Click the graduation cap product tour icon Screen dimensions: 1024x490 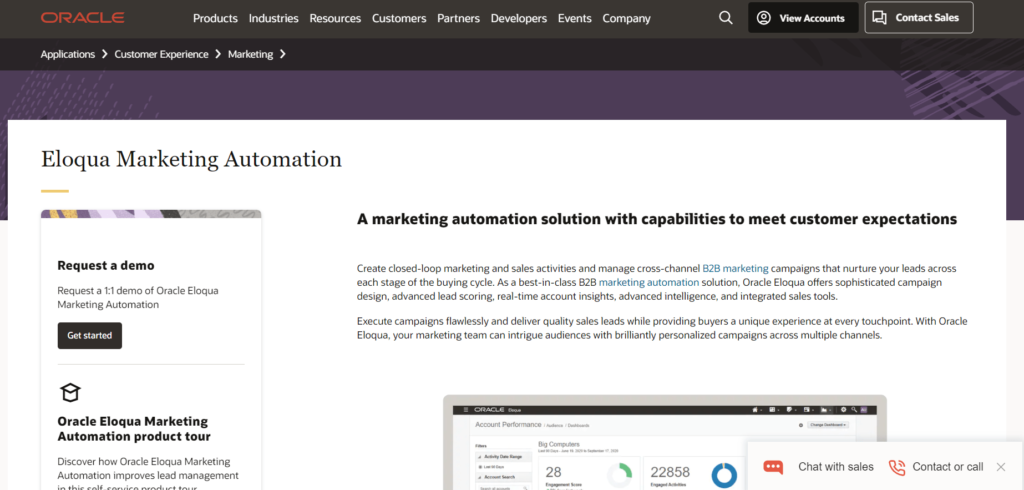point(70,393)
